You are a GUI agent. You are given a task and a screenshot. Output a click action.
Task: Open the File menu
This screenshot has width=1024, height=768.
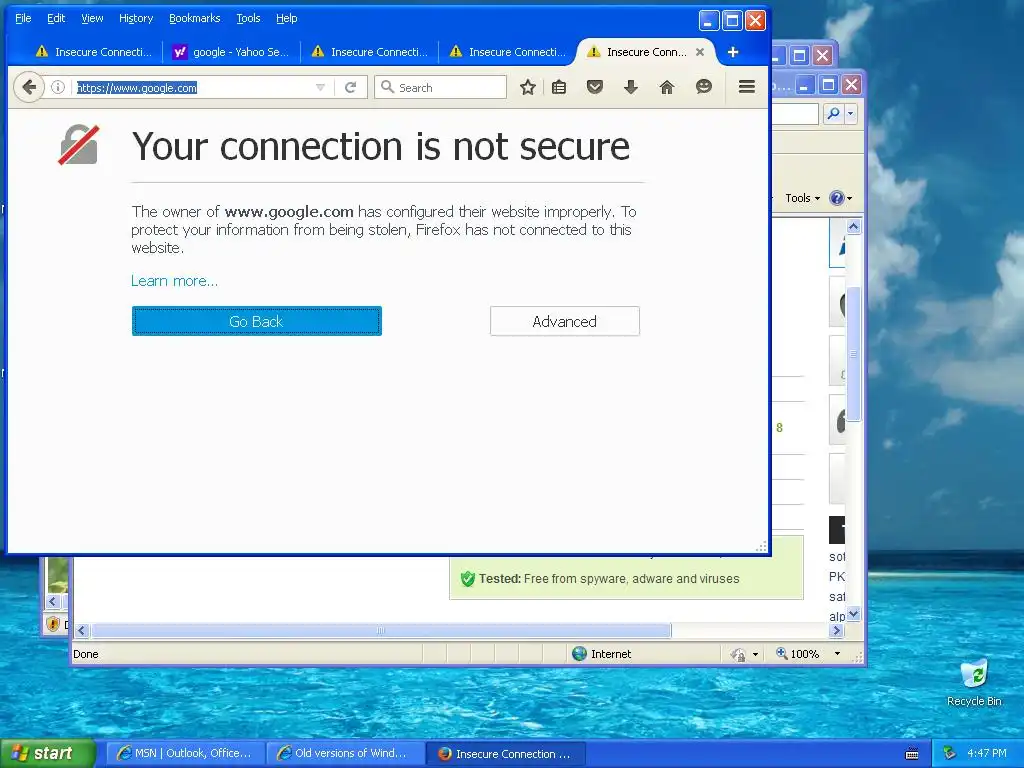pos(23,18)
